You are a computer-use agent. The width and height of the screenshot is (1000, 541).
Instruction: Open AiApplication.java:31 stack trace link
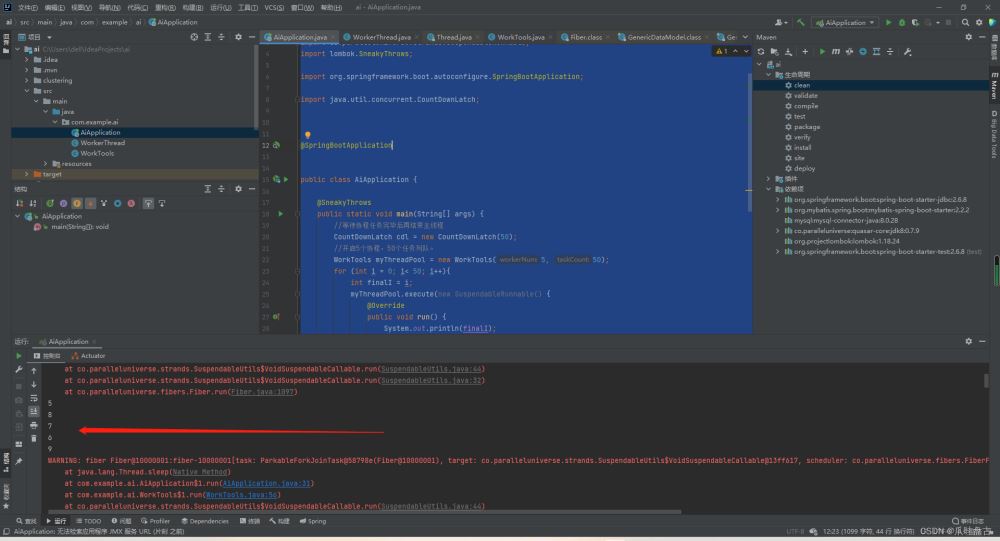266,484
